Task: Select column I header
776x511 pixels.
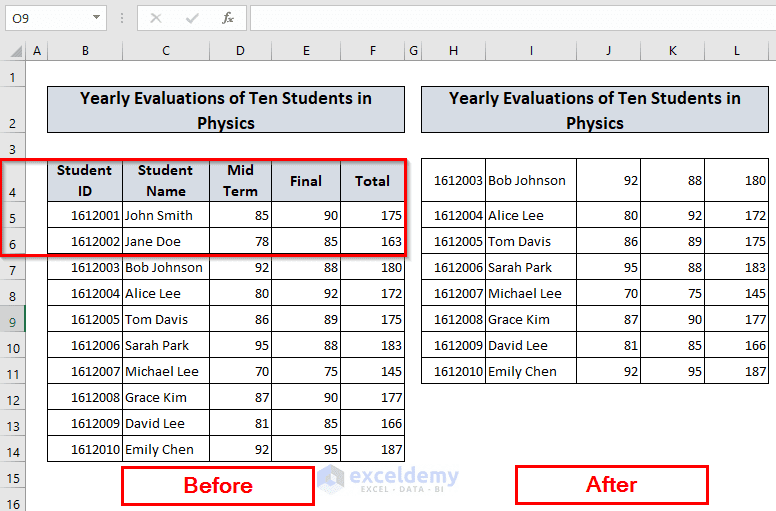Action: point(531,51)
